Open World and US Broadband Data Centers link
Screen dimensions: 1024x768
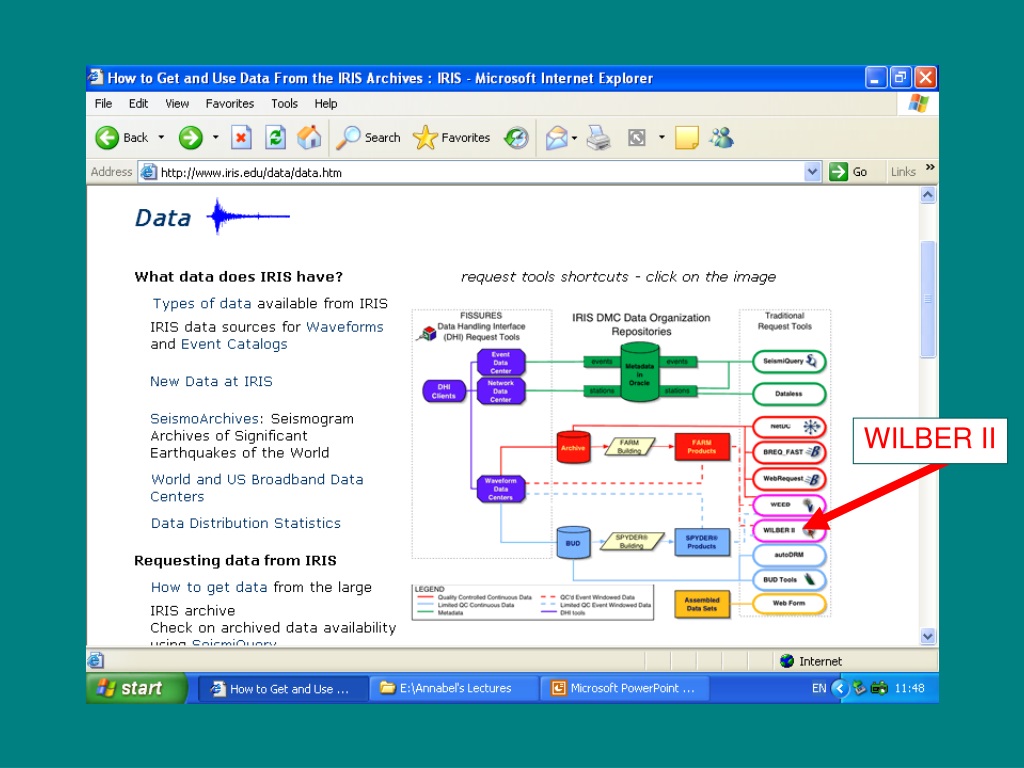coord(257,488)
